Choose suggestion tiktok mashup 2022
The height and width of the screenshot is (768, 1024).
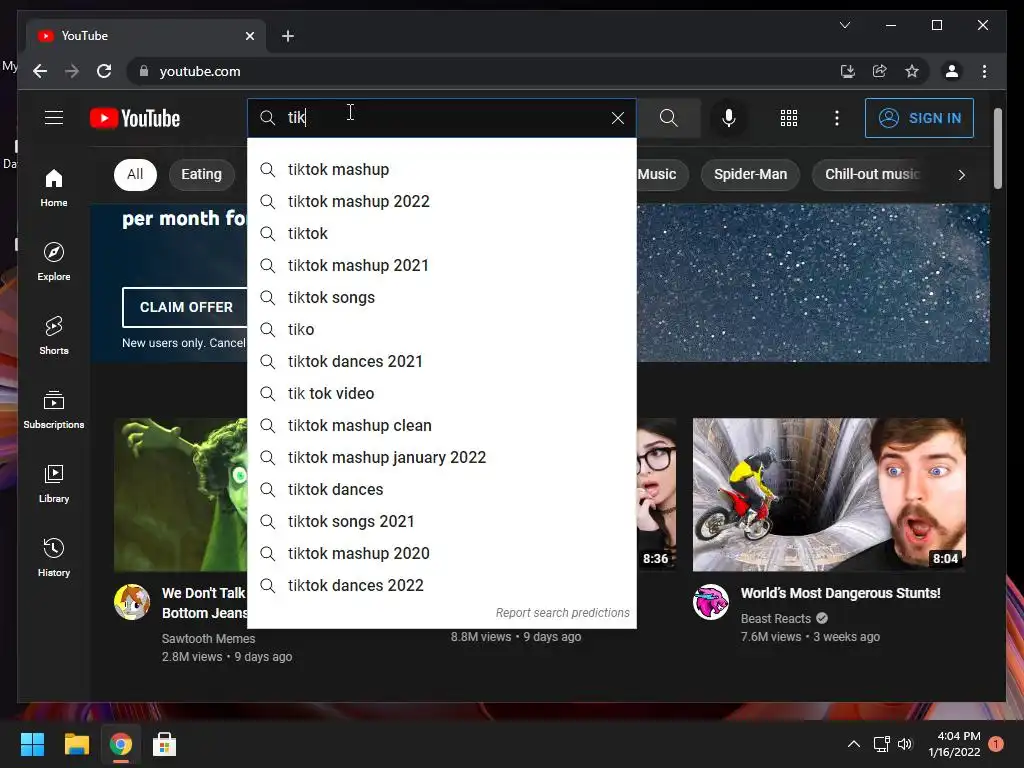(x=442, y=202)
